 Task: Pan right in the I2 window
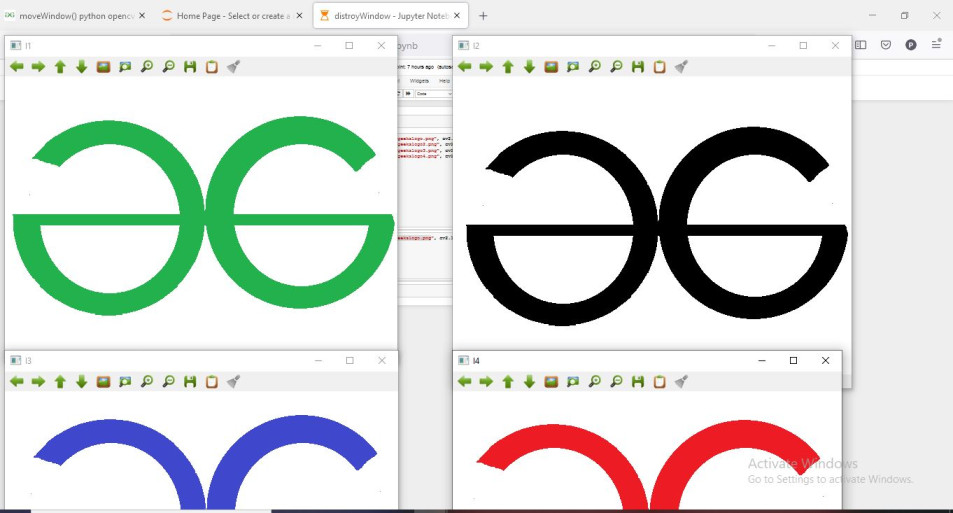[x=486, y=67]
